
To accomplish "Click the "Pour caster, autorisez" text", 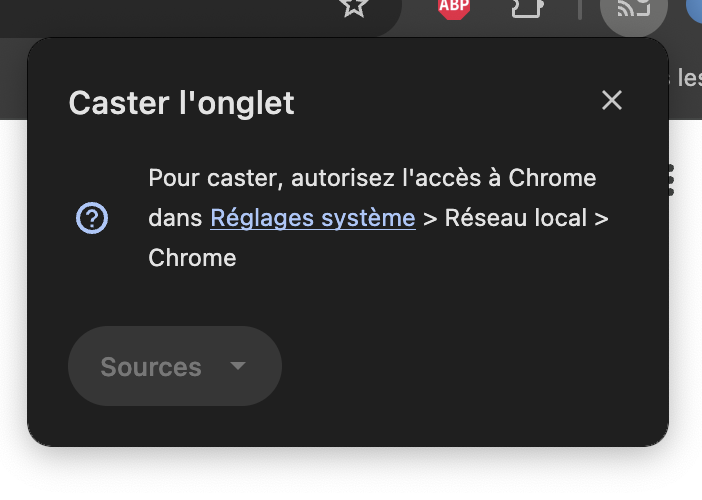I will 261,178.
